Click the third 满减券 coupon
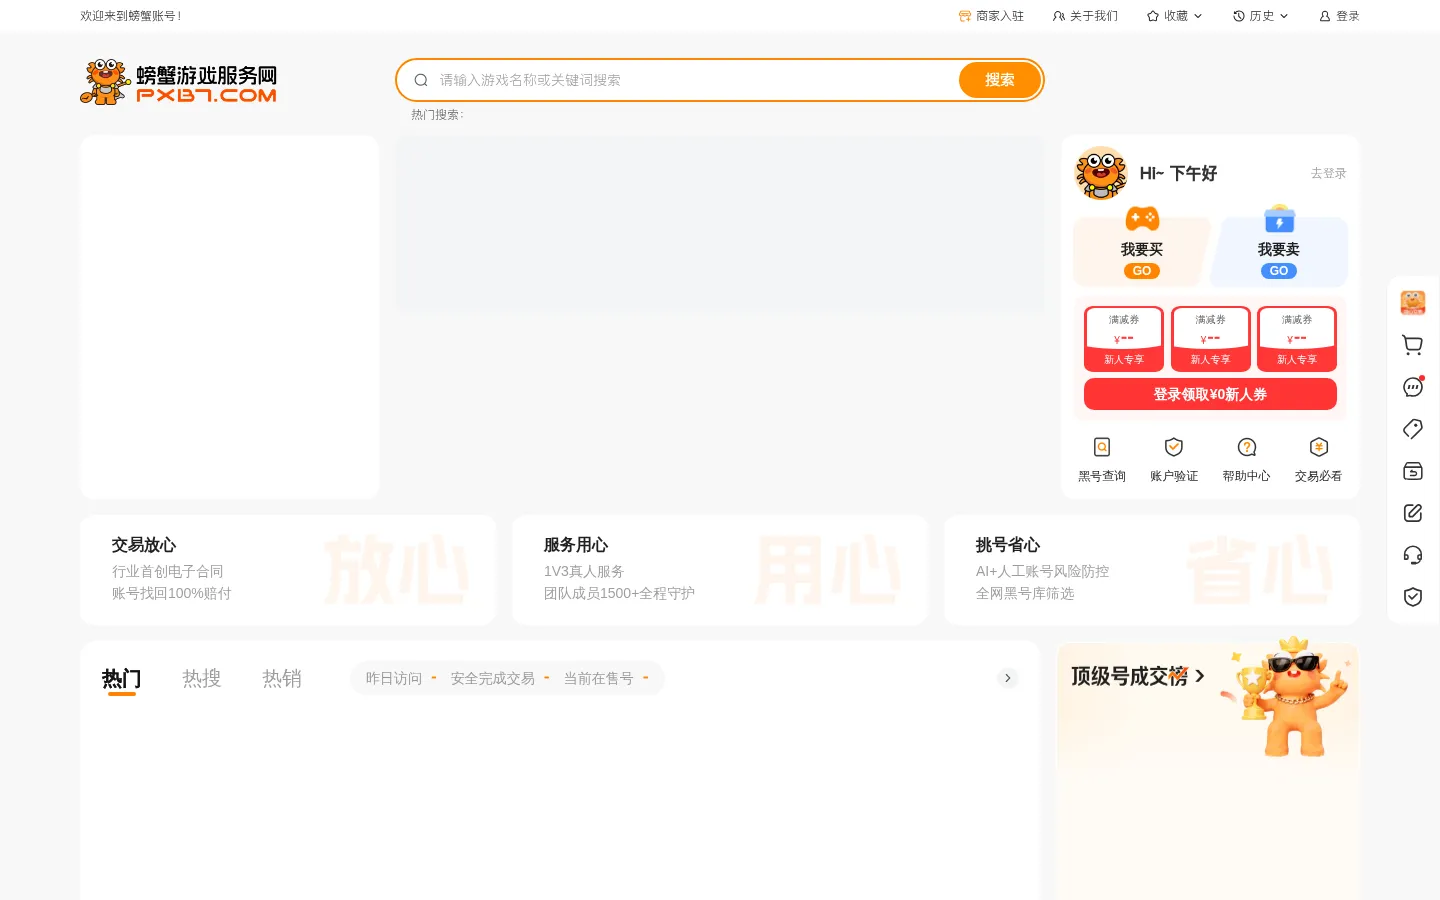 [1297, 339]
